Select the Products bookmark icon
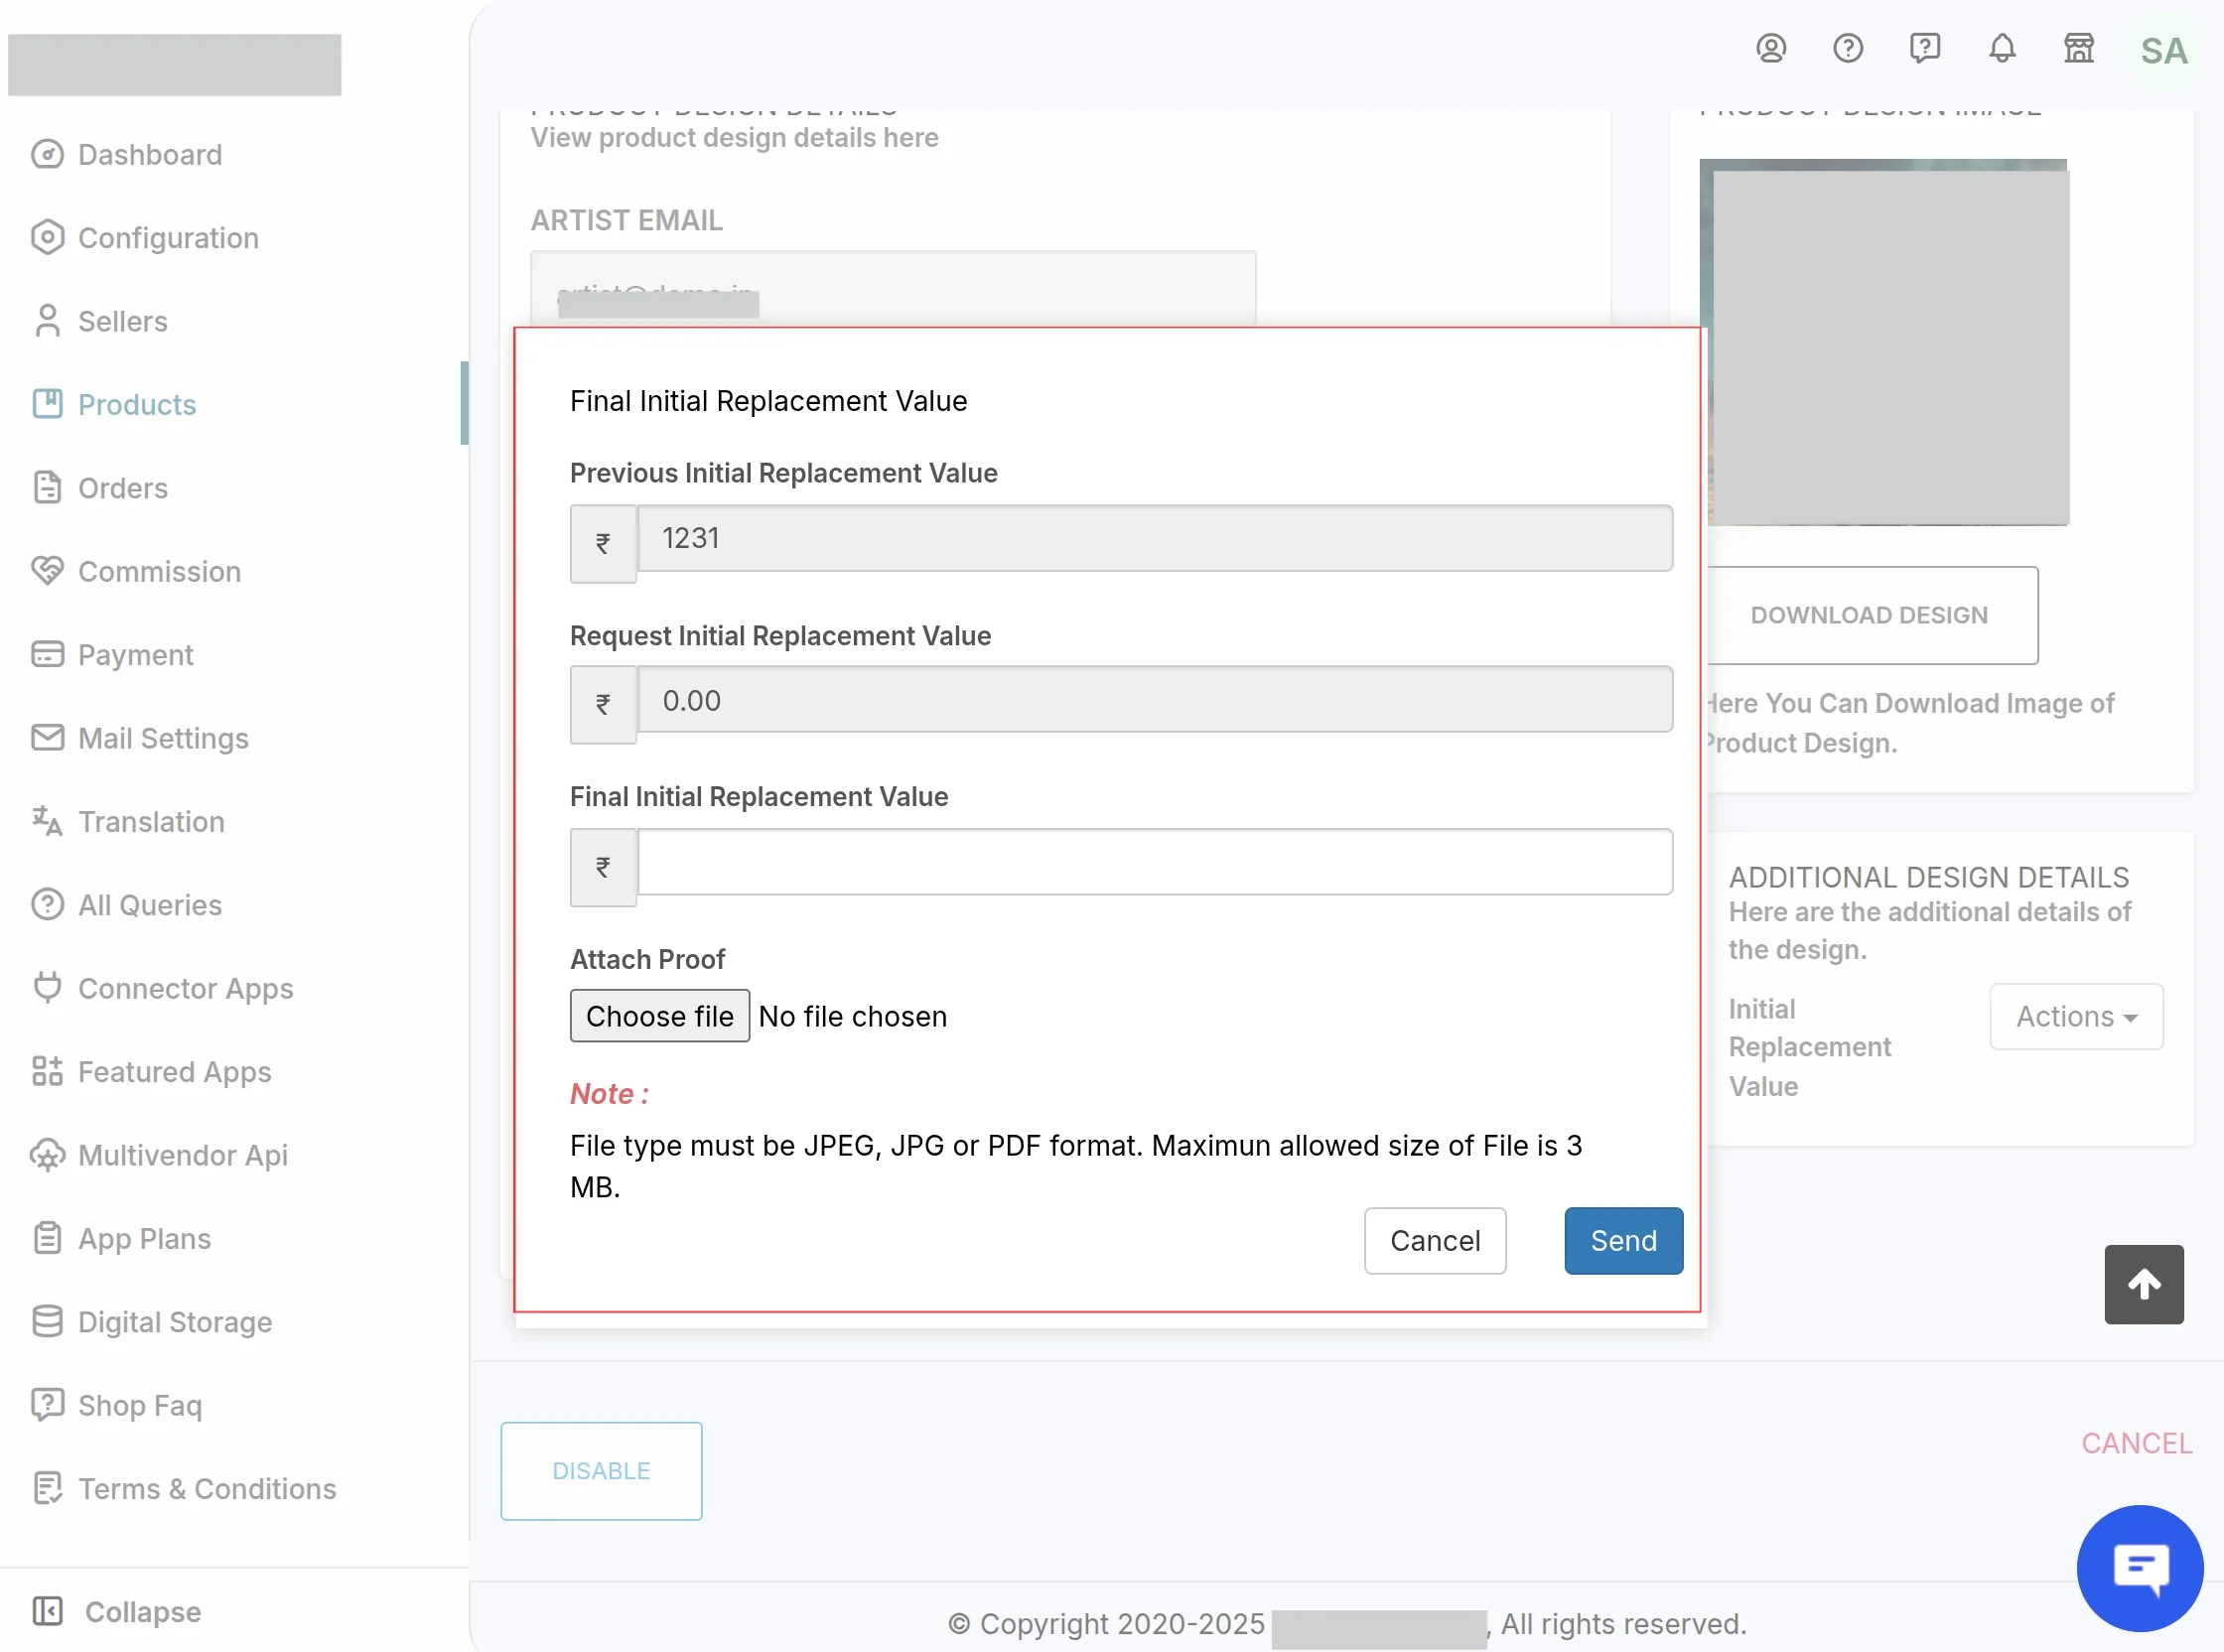 (47, 404)
